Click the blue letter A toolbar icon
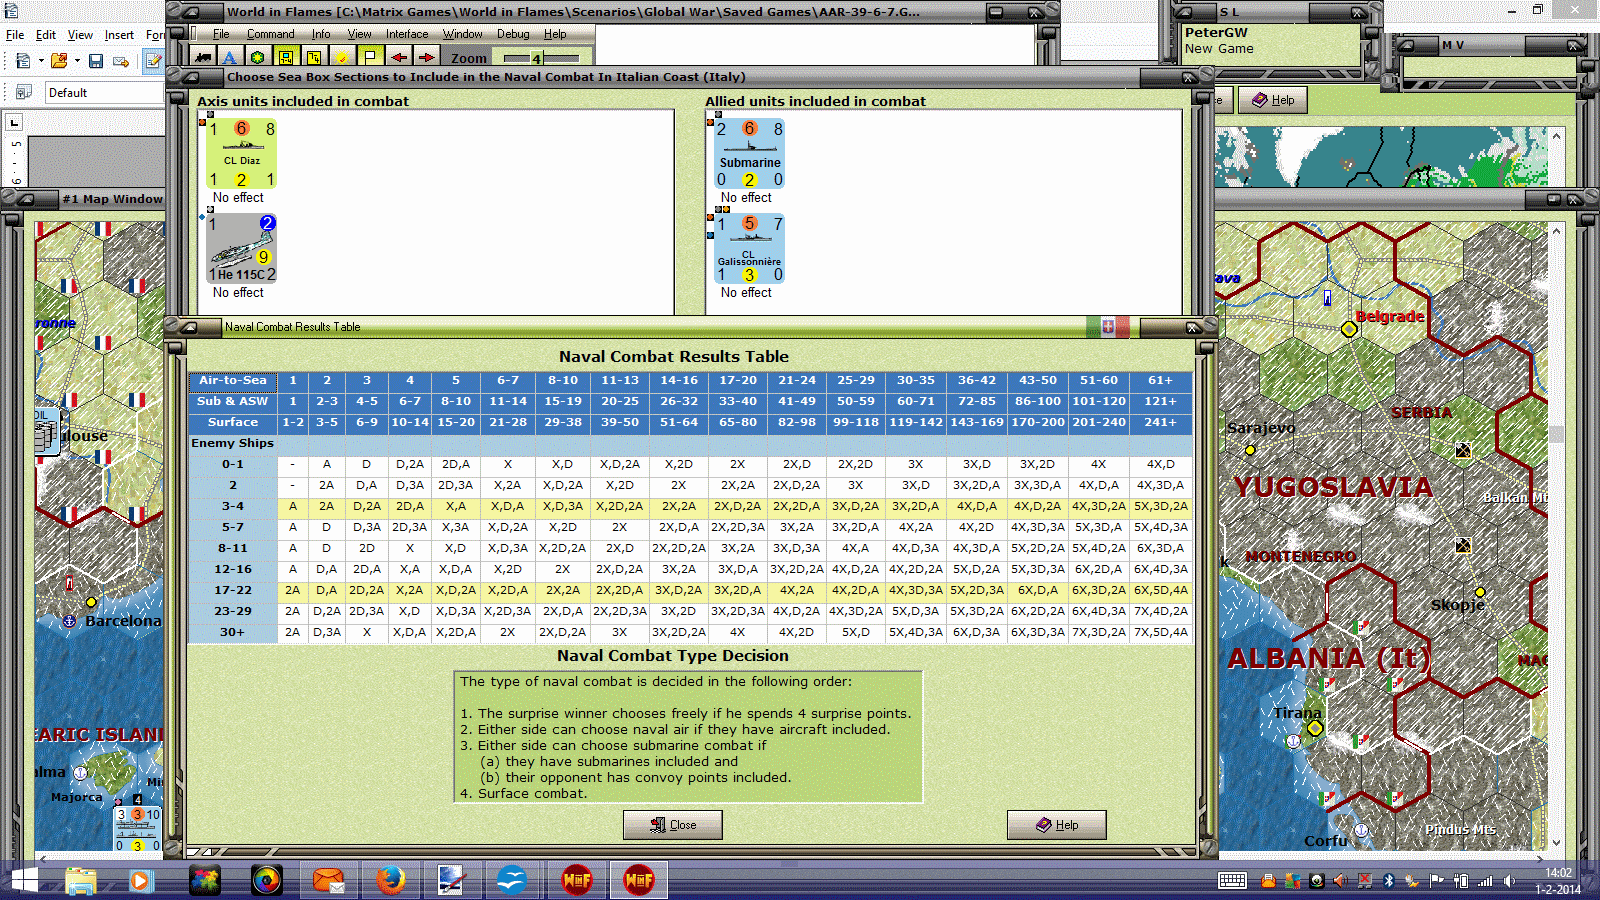Screen dimensions: 1600x900 pyautogui.click(x=229, y=57)
